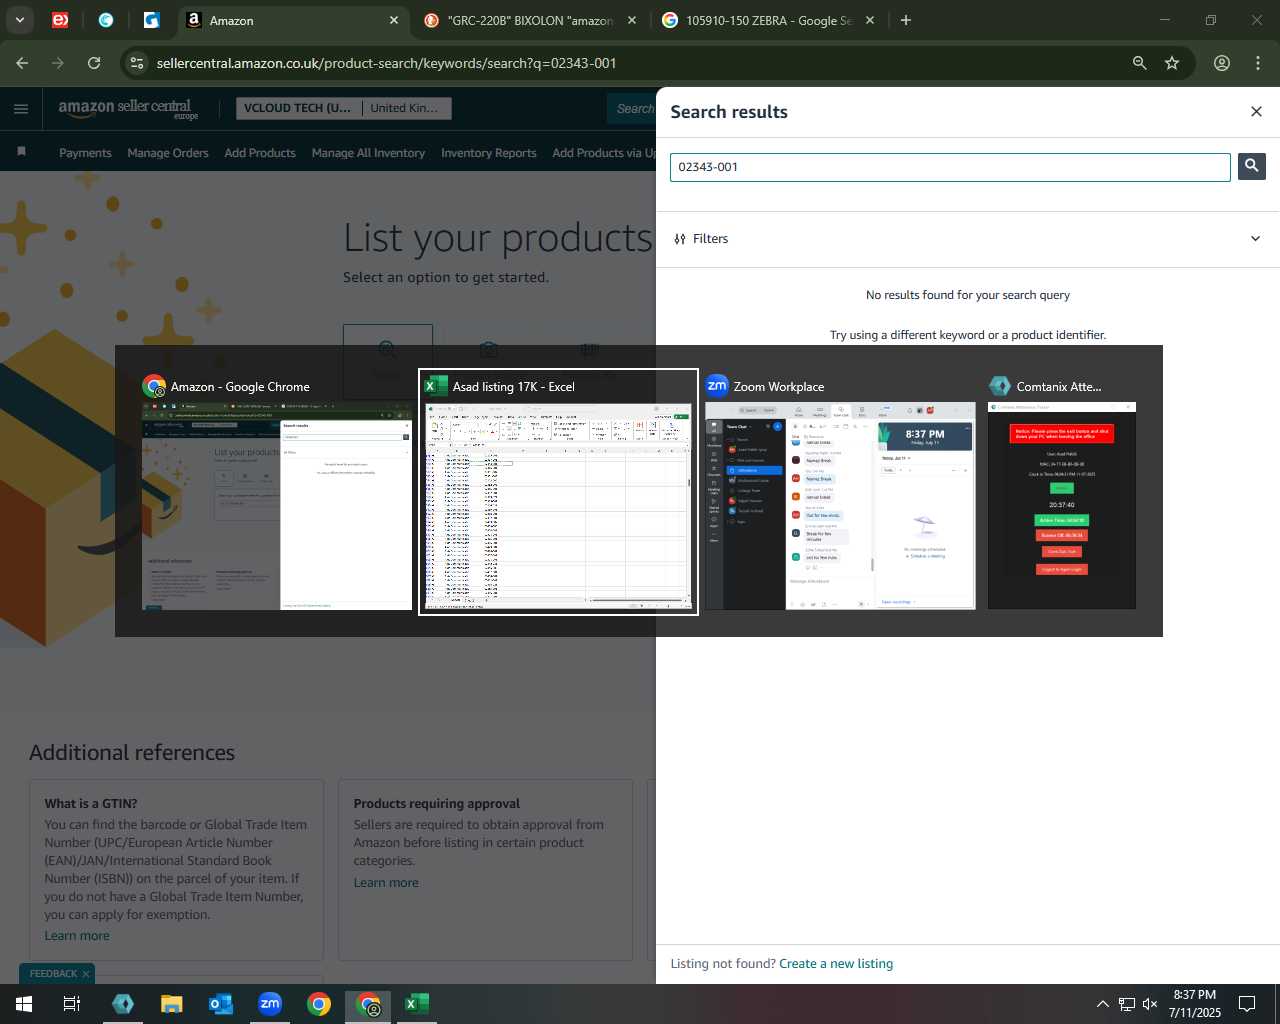The height and width of the screenshot is (1024, 1280).
Task: Open Excel from taskbar
Action: point(417,1004)
